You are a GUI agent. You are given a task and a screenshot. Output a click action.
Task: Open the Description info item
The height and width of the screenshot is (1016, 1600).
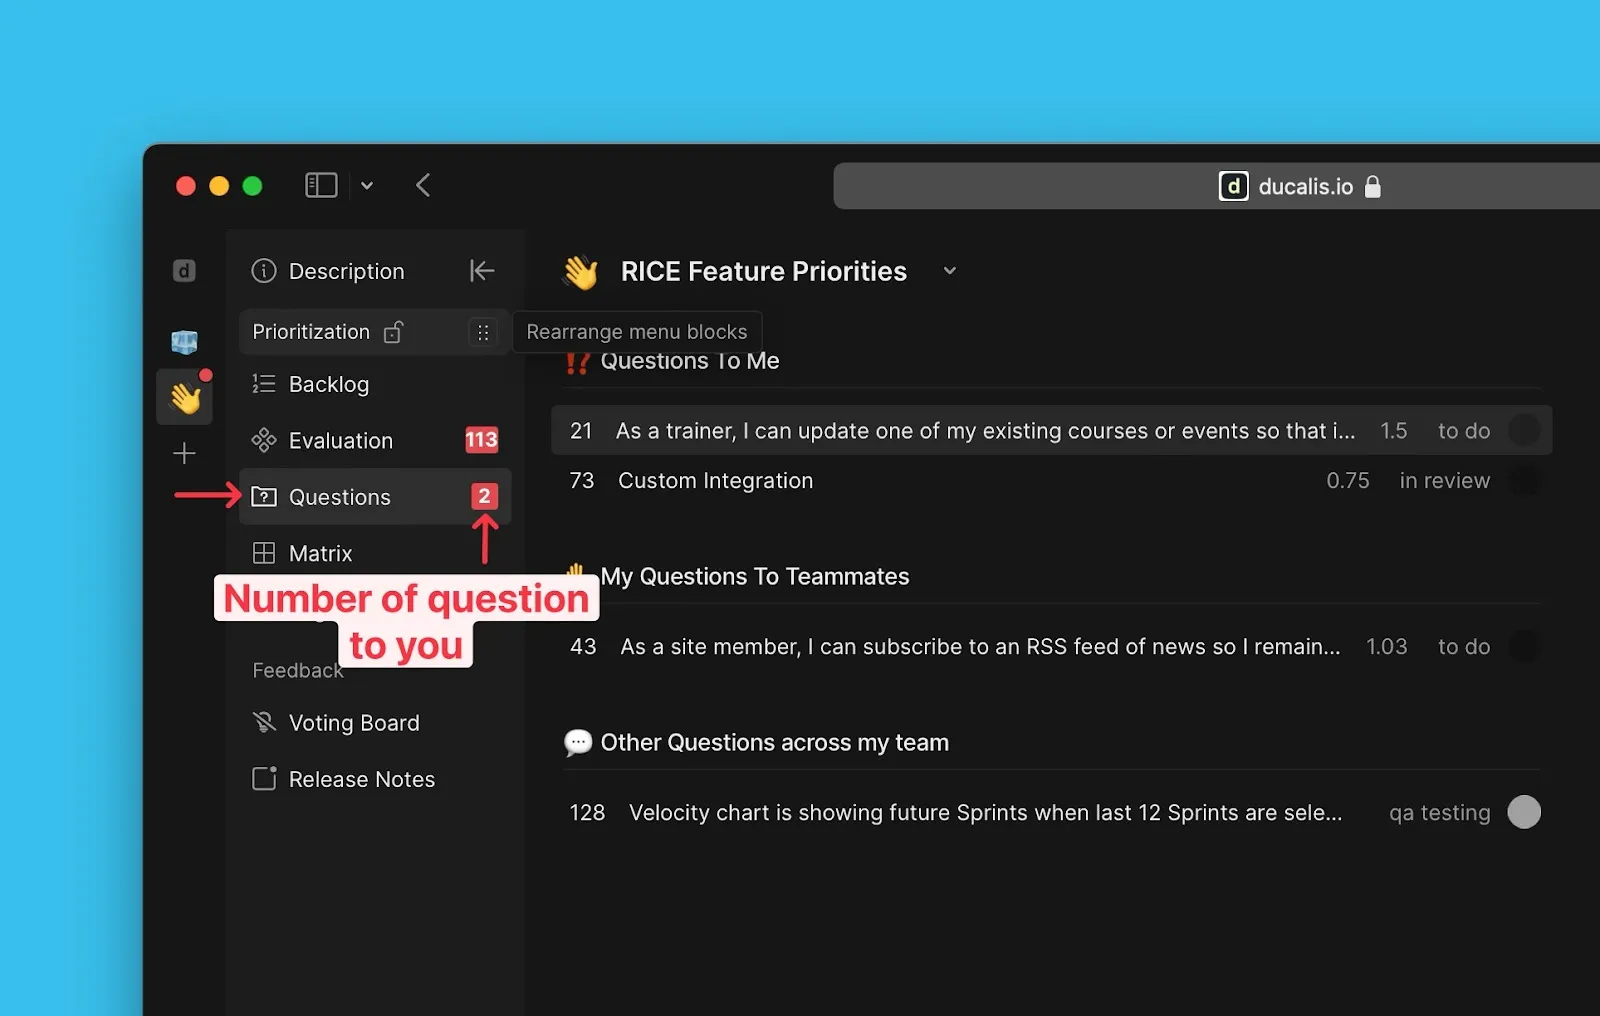(x=345, y=272)
